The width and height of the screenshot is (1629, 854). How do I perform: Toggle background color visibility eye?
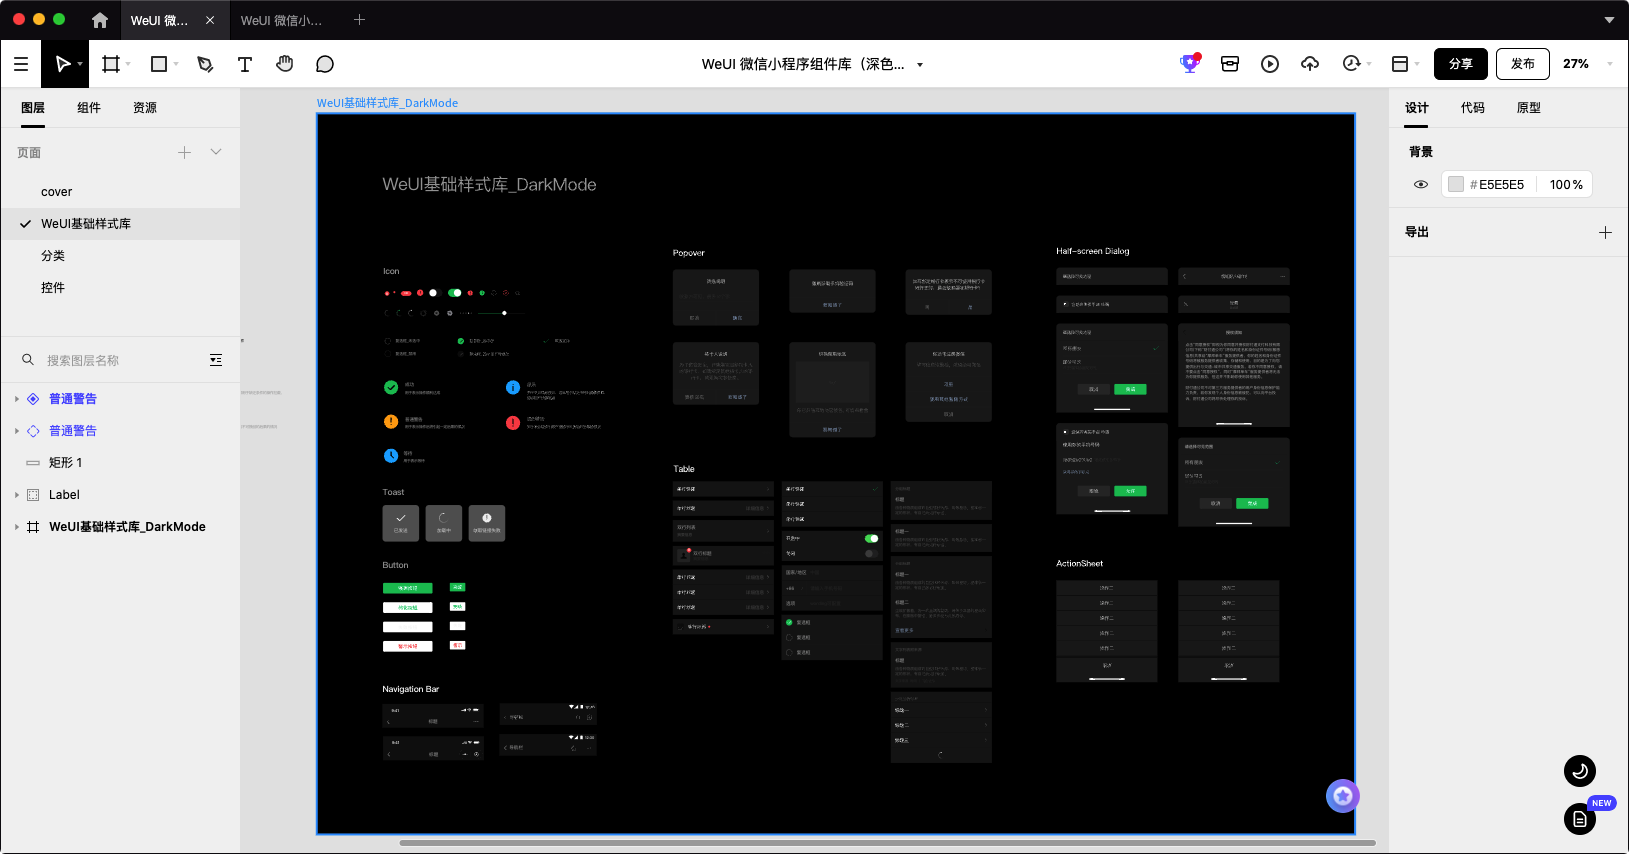click(1420, 184)
